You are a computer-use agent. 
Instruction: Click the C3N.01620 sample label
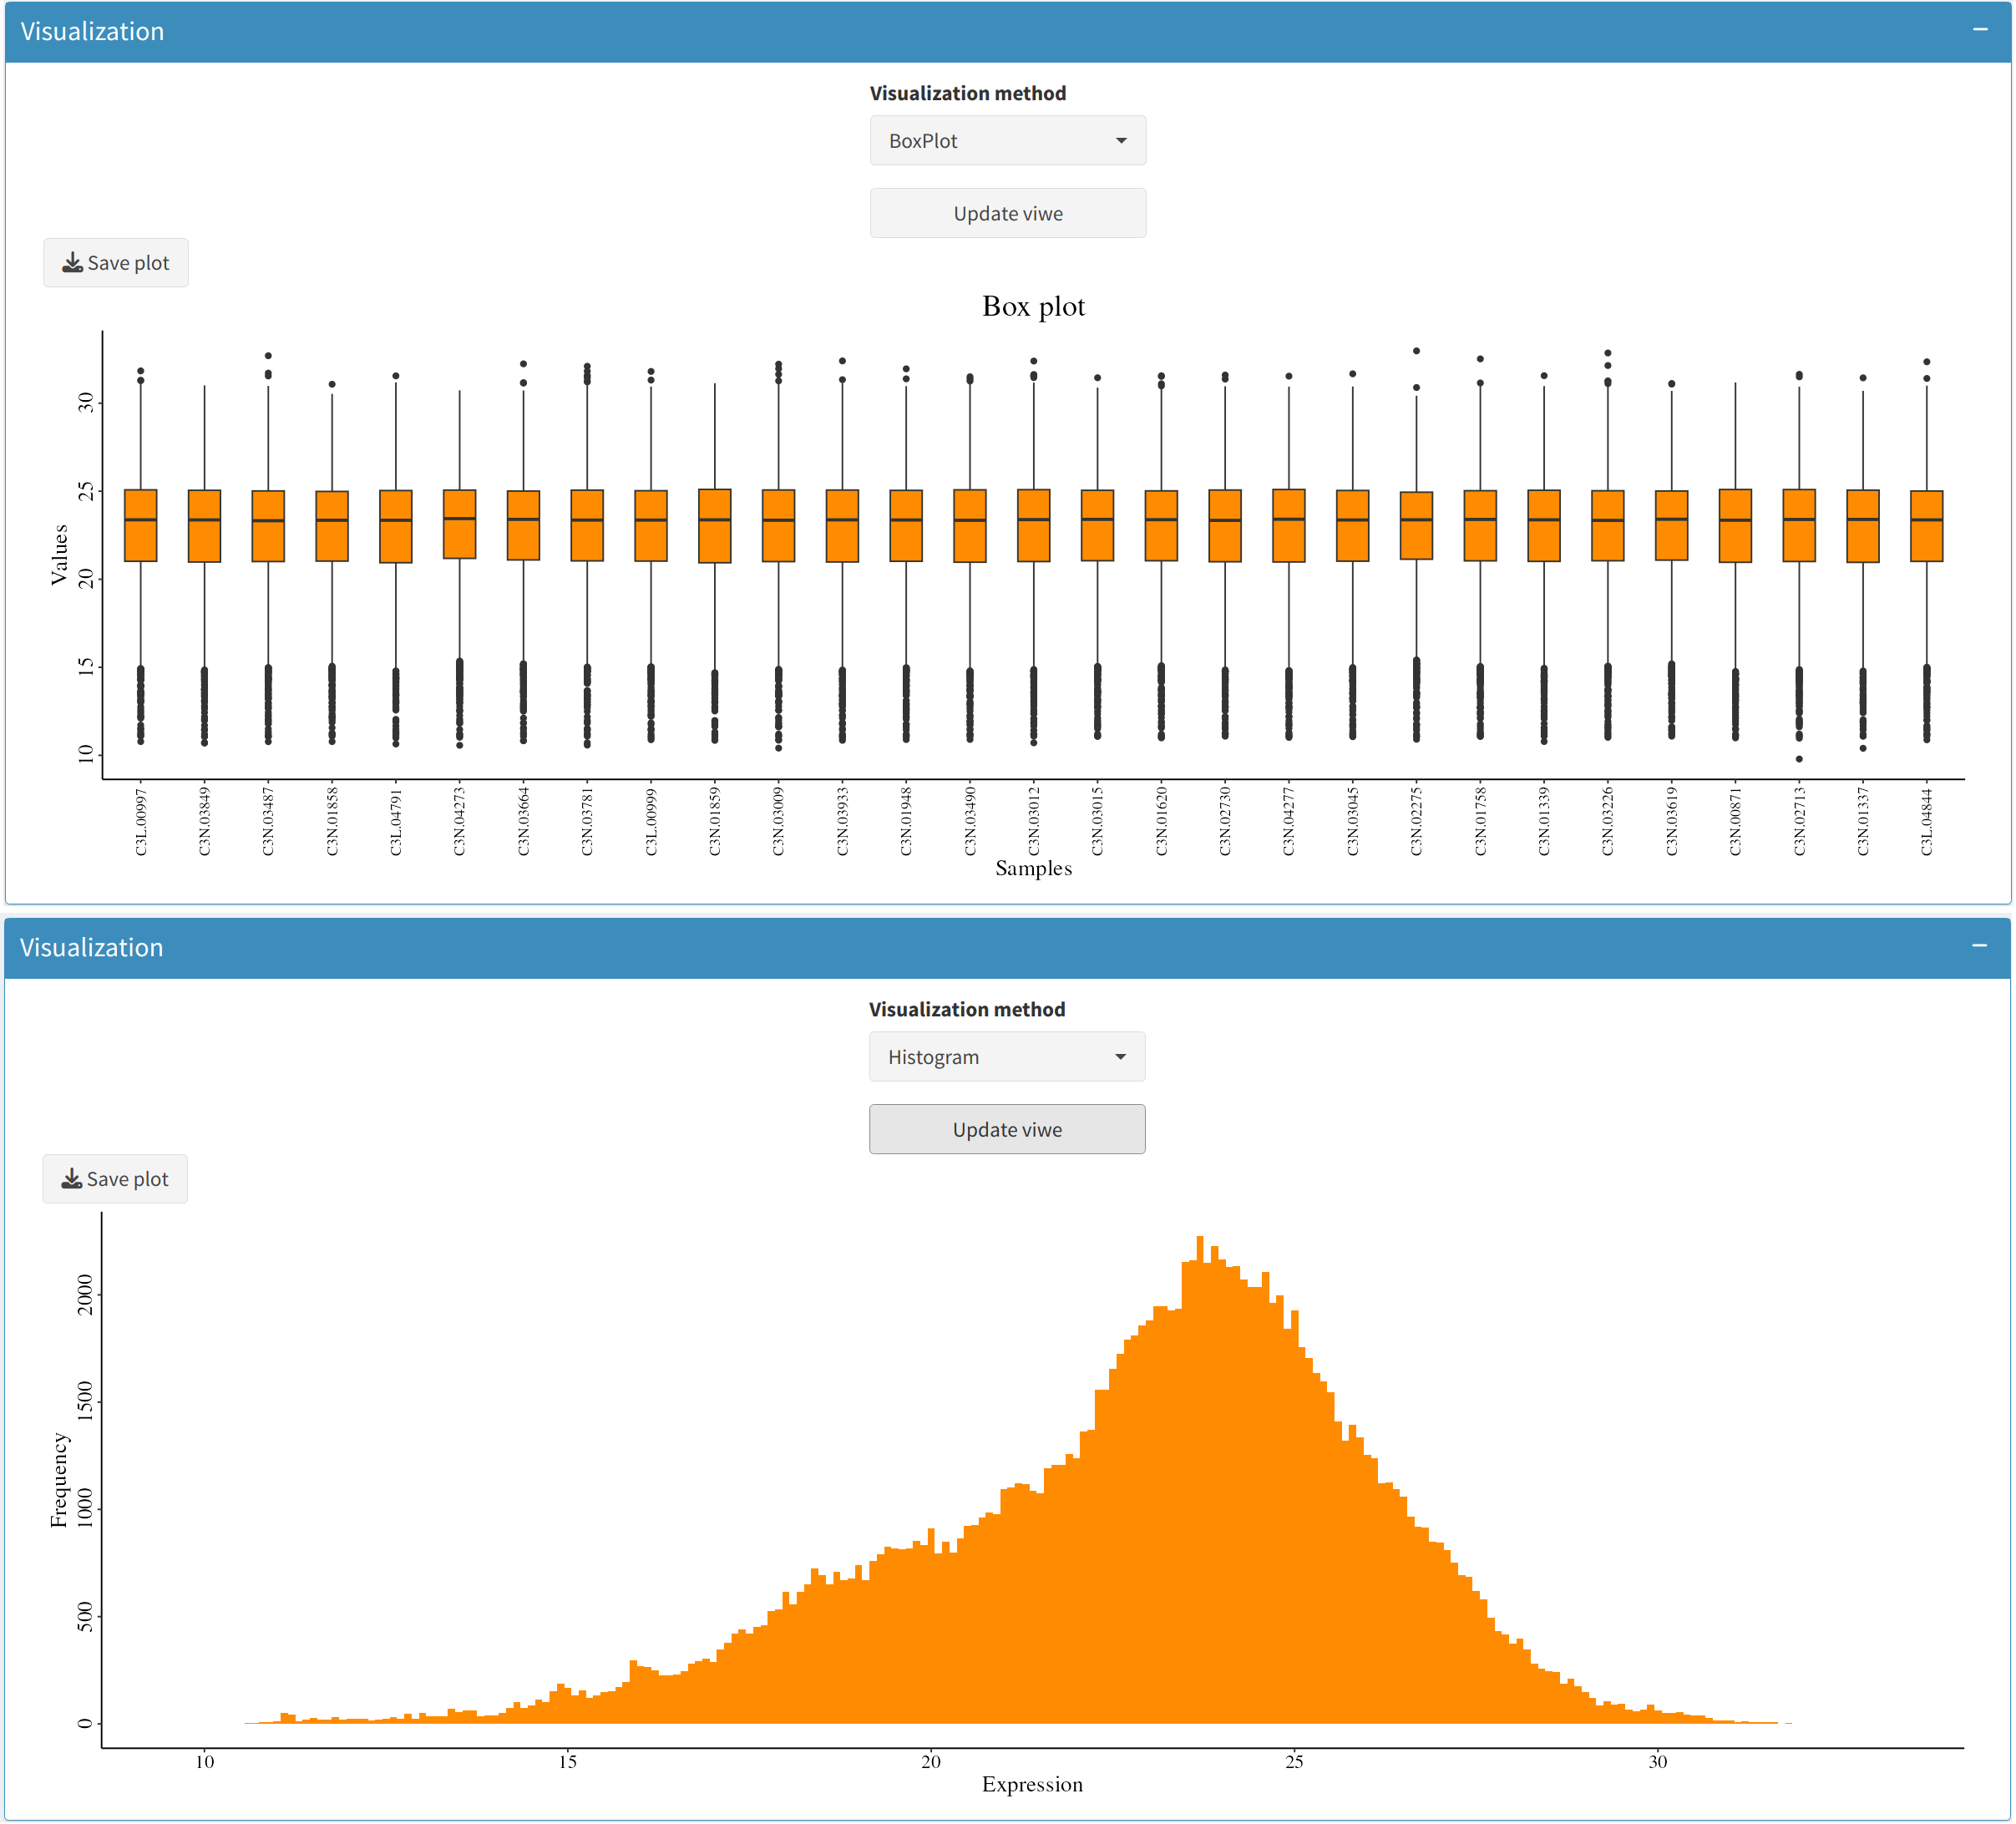(x=1161, y=822)
